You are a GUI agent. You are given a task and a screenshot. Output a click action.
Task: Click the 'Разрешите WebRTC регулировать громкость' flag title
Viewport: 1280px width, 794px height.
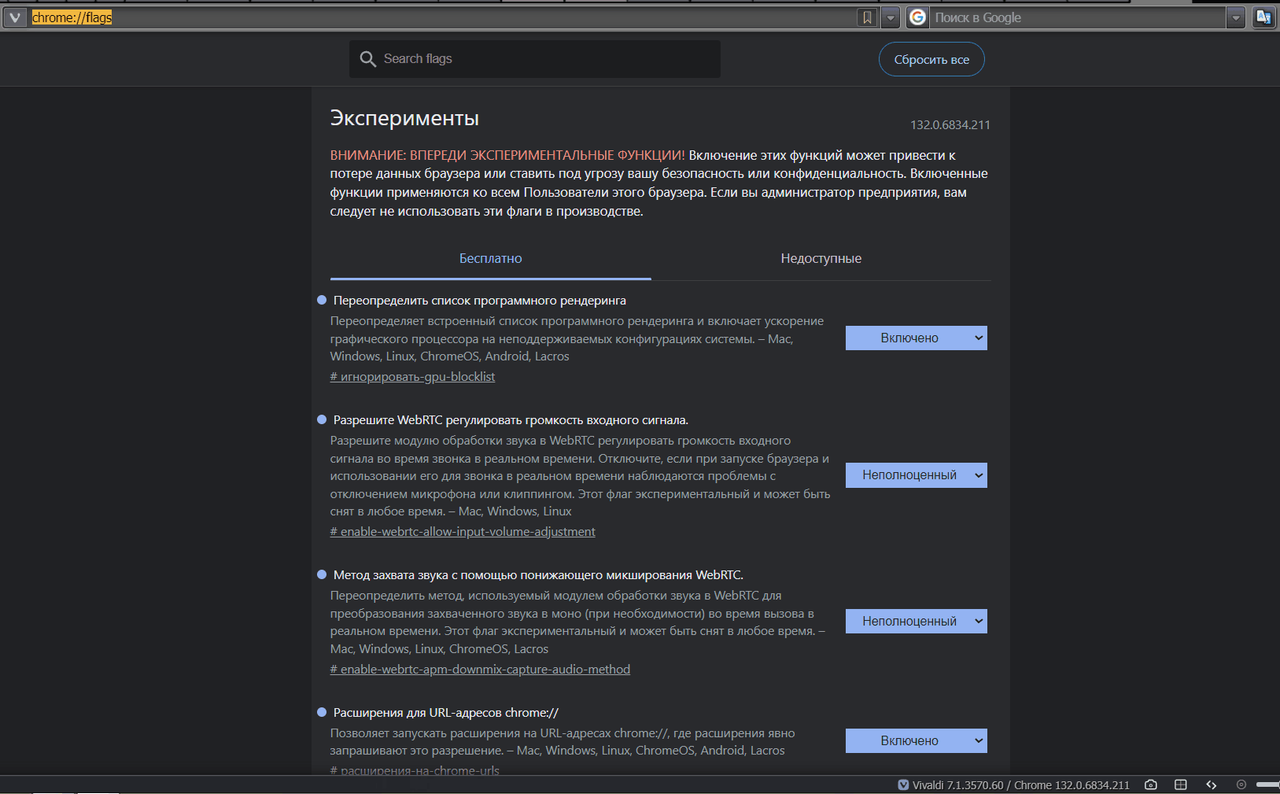[511, 419]
